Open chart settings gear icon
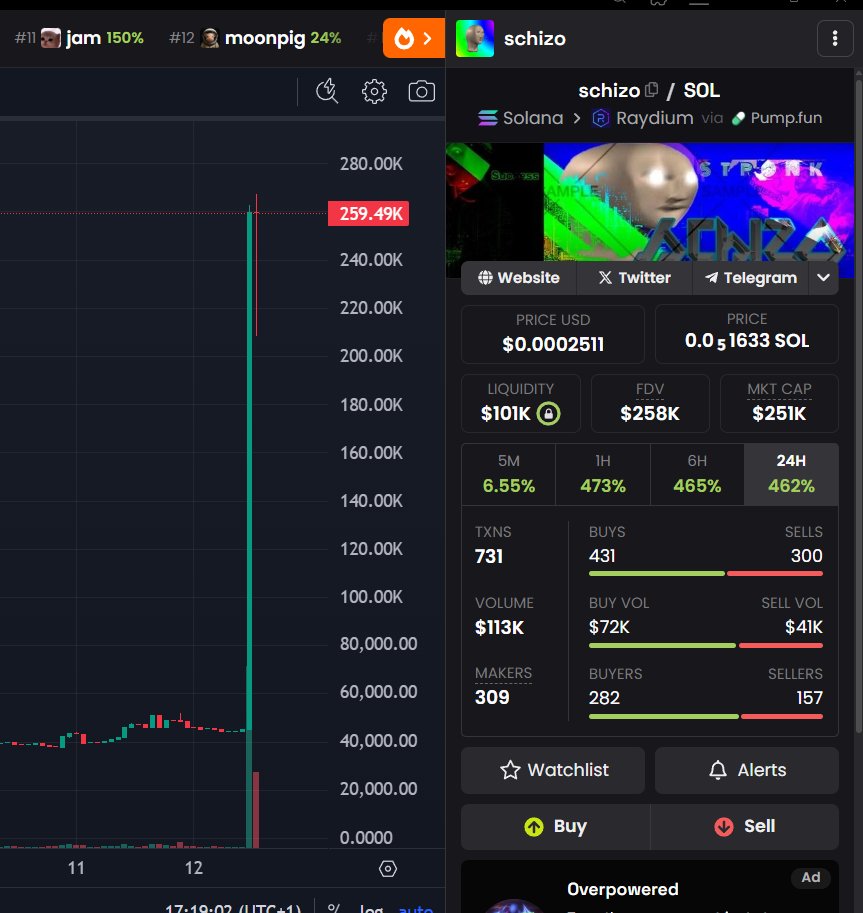 [374, 91]
